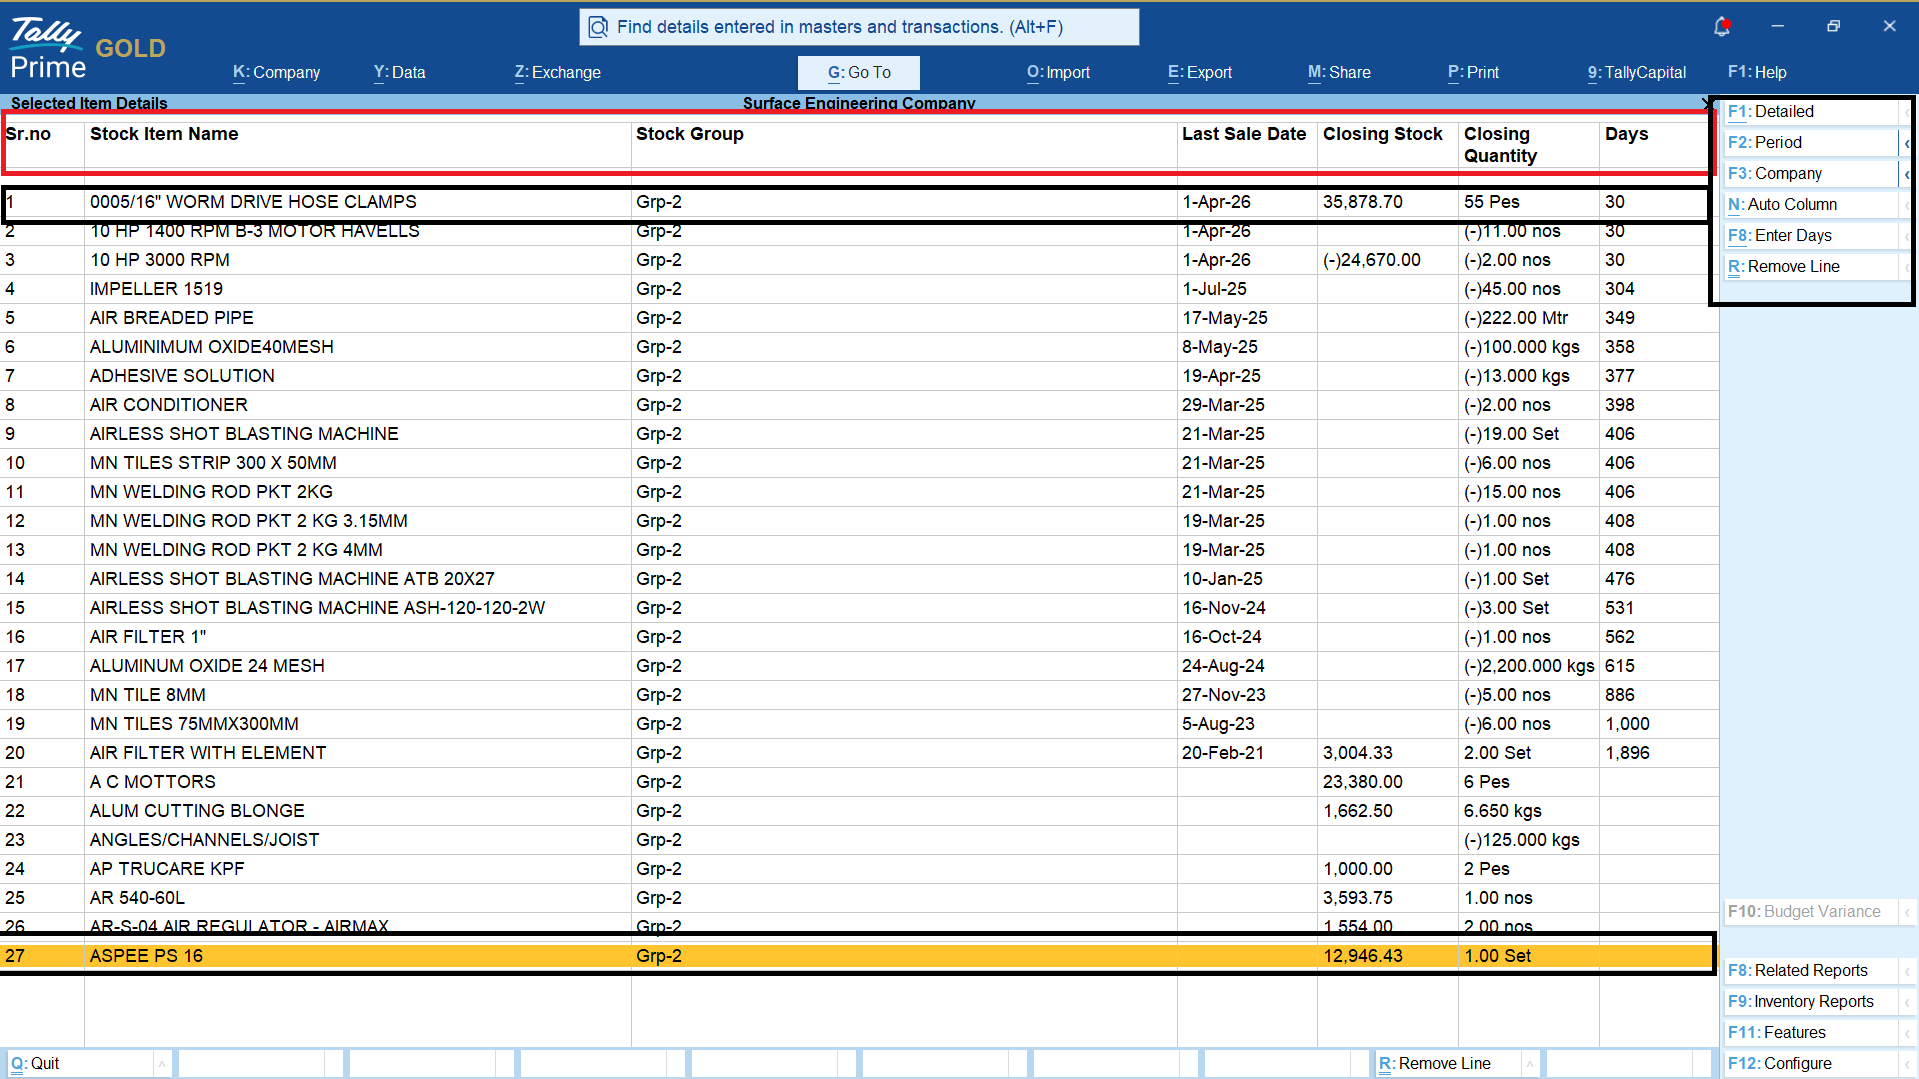The height and width of the screenshot is (1079, 1919).
Task: Click F1: Detailed button
Action: click(x=1810, y=112)
